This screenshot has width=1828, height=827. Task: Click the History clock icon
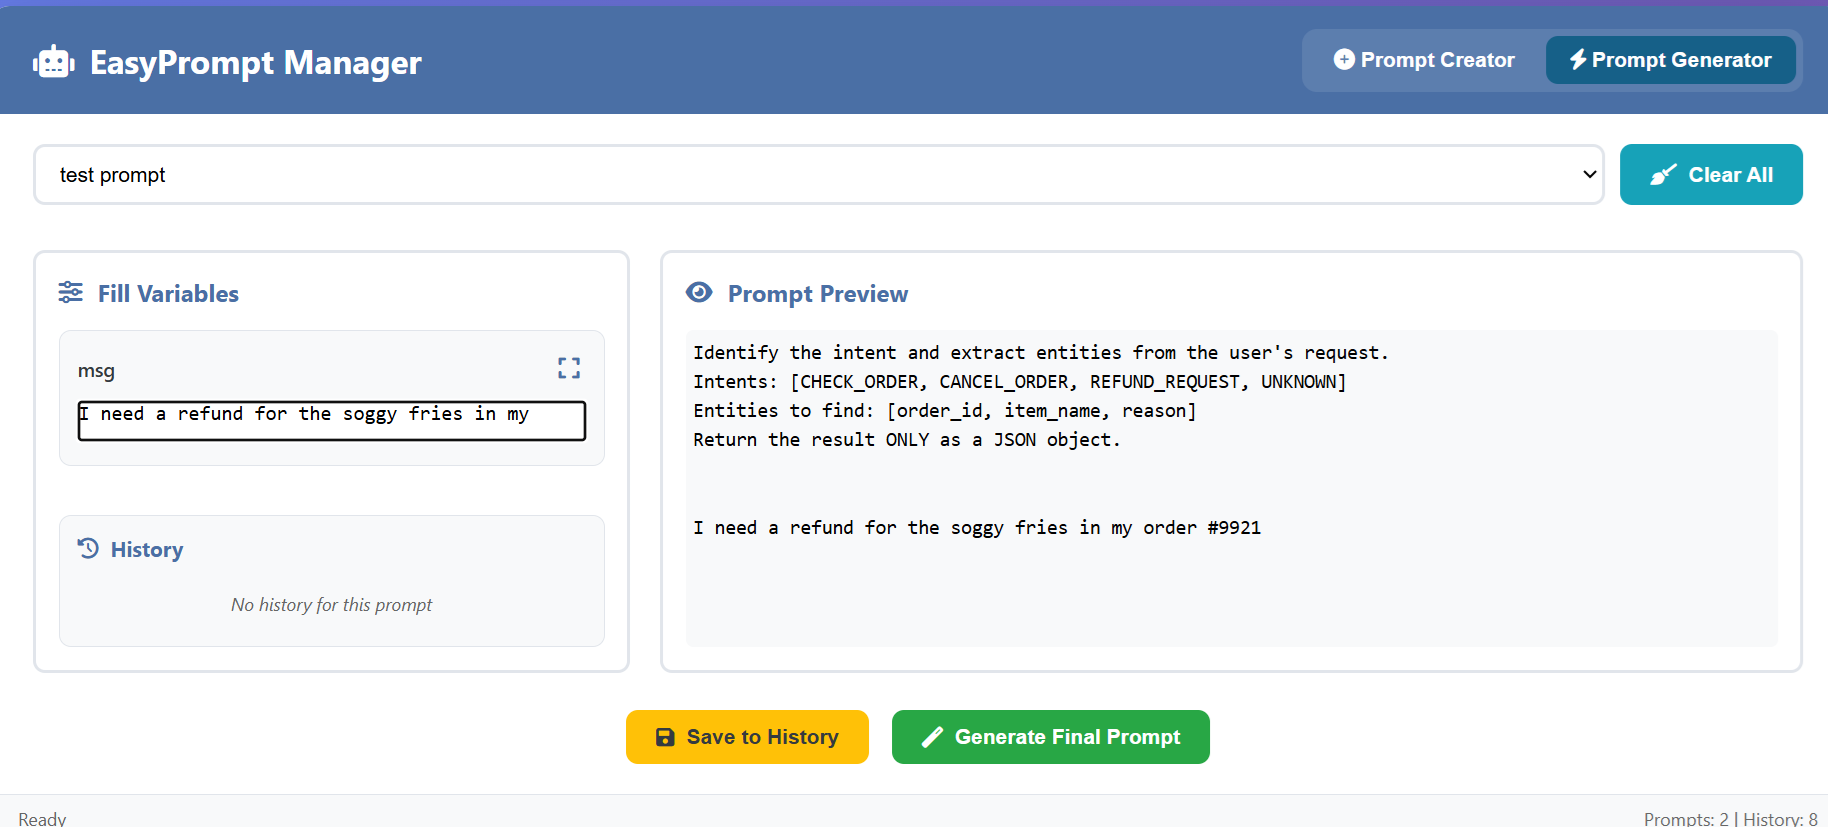coord(89,548)
